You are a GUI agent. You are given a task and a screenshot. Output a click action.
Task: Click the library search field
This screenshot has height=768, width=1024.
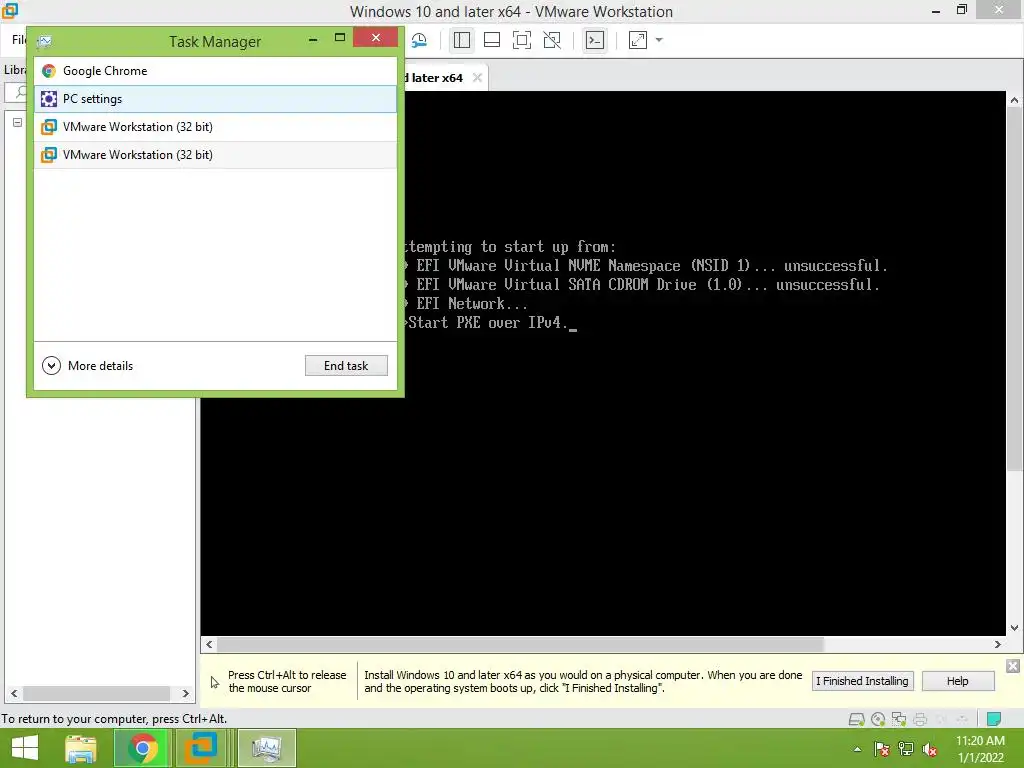18,92
